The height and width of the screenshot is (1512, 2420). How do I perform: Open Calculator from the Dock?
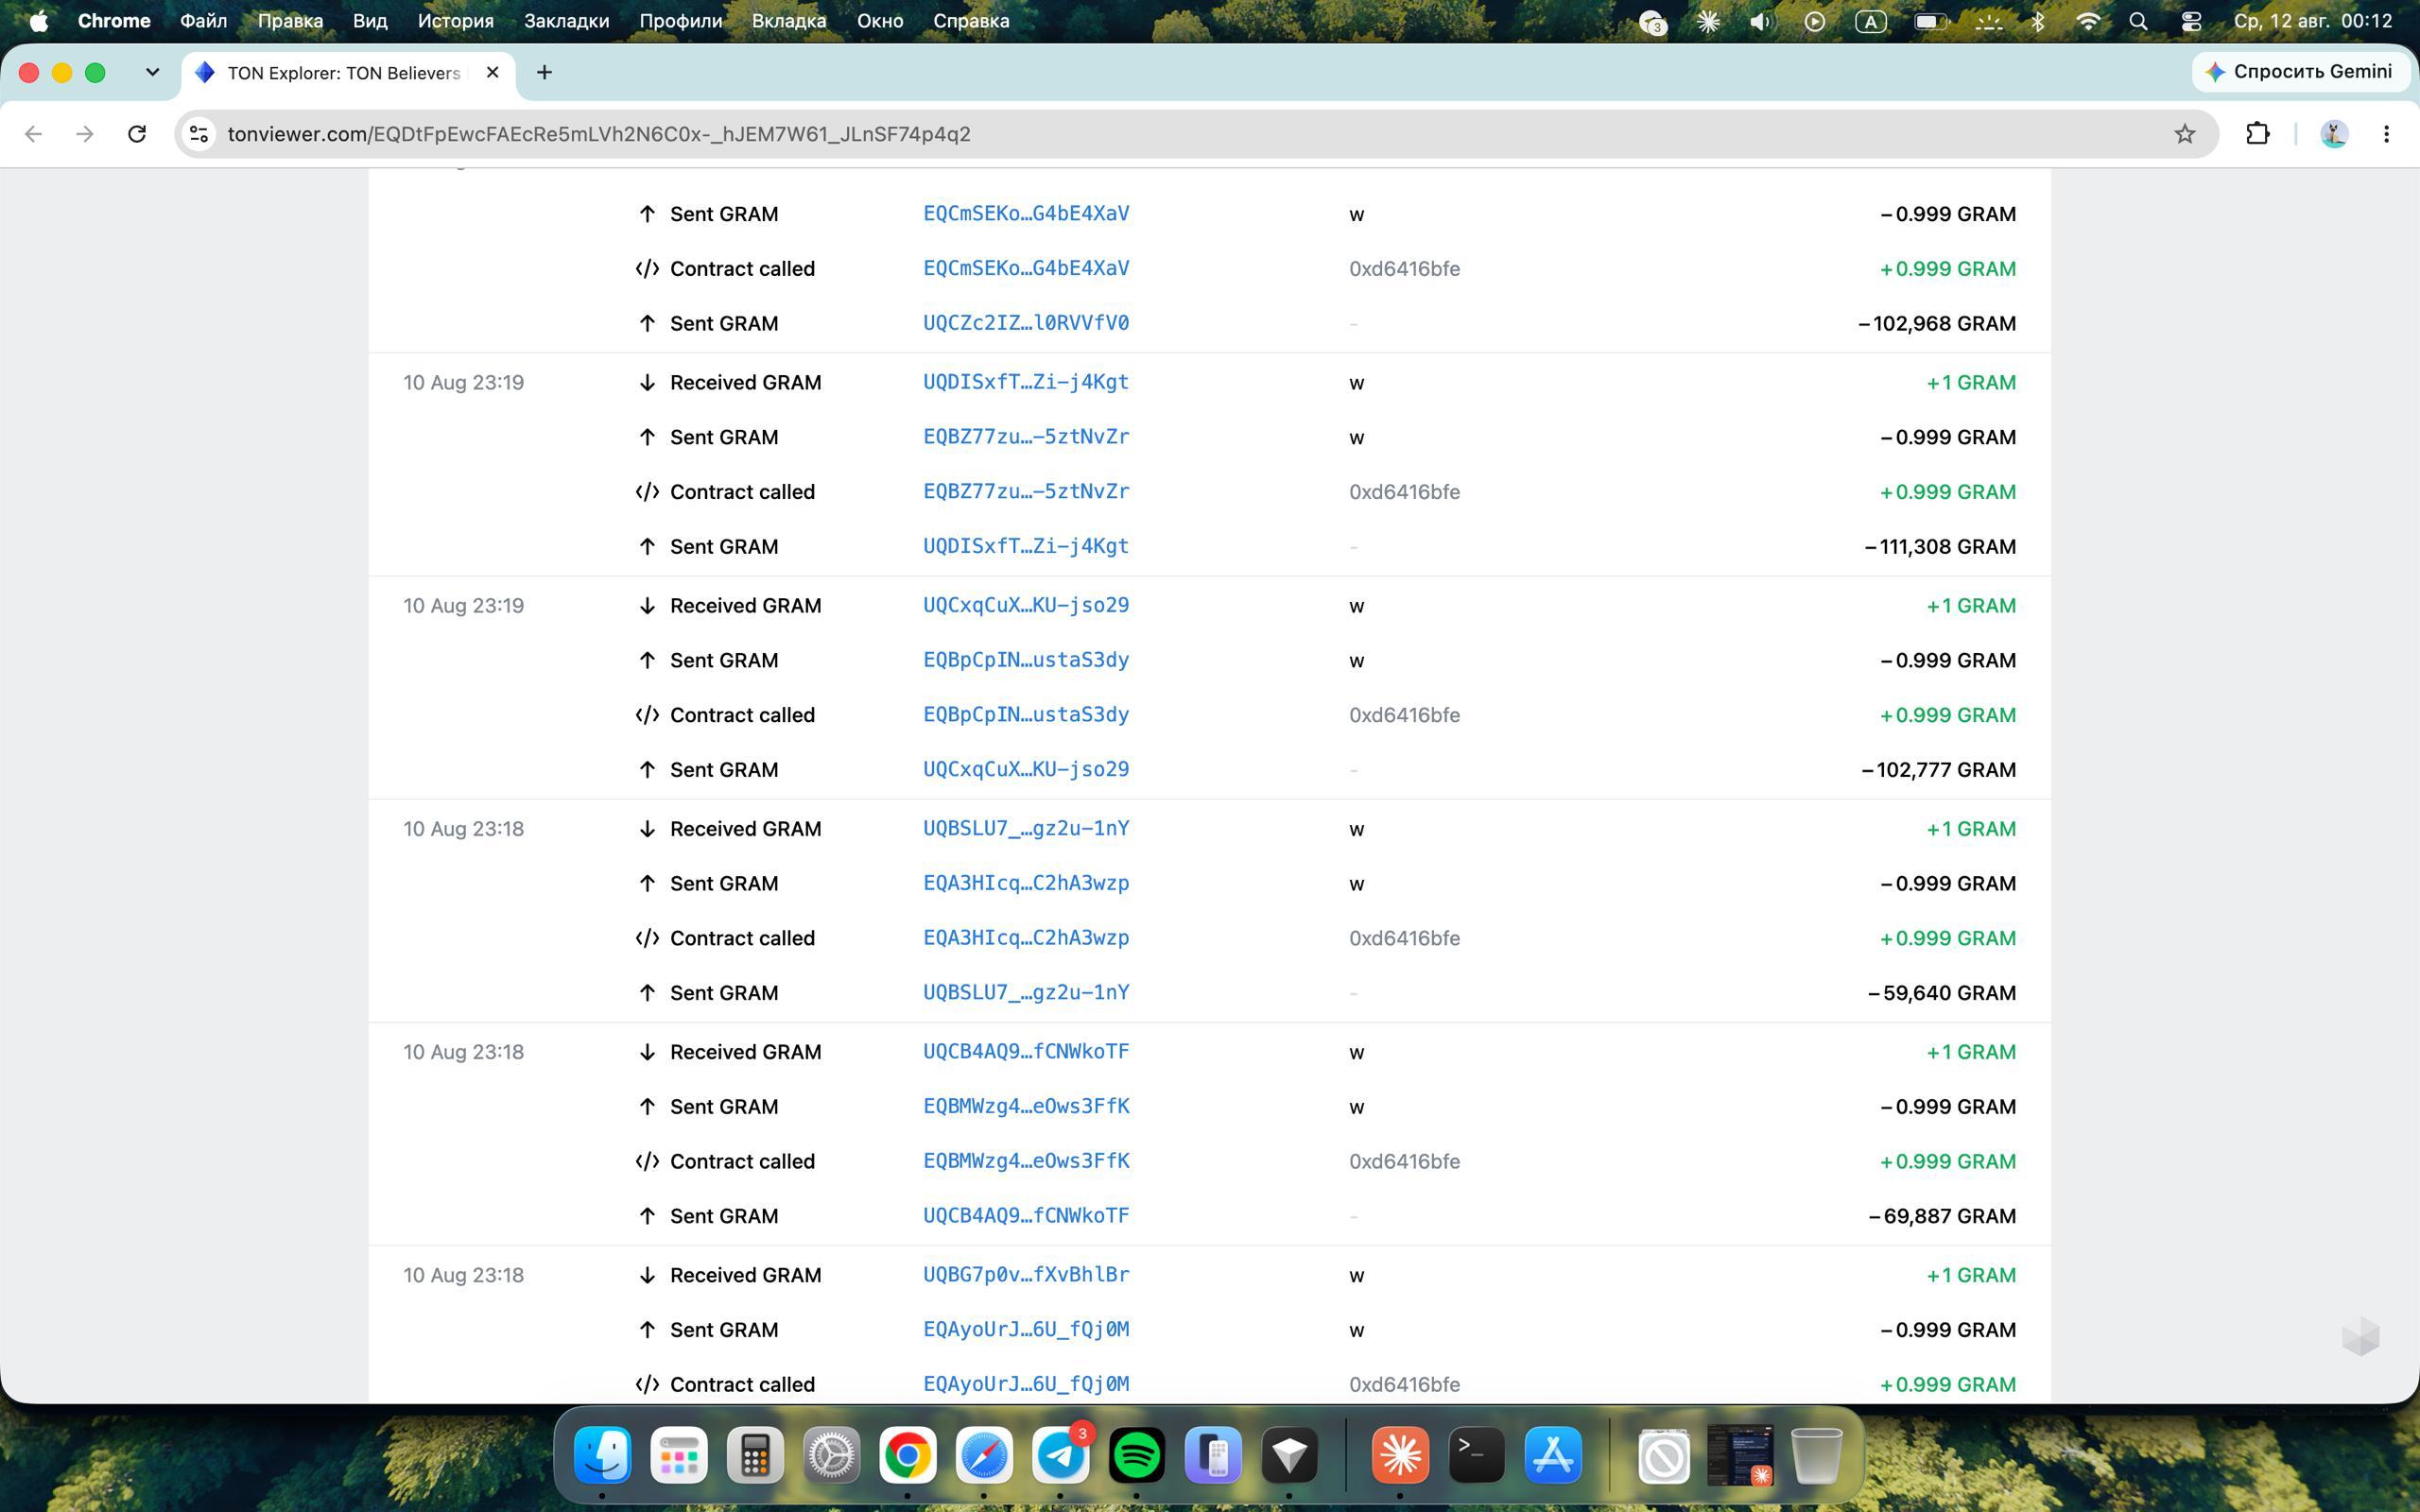755,1455
